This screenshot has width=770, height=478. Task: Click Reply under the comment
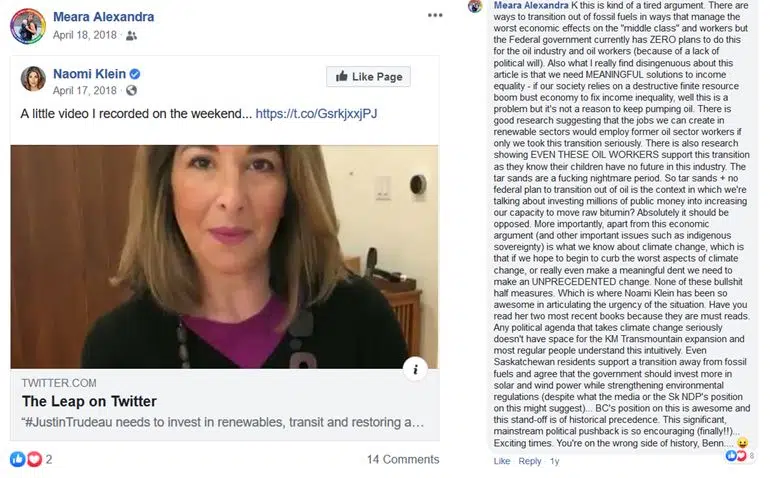(x=530, y=461)
